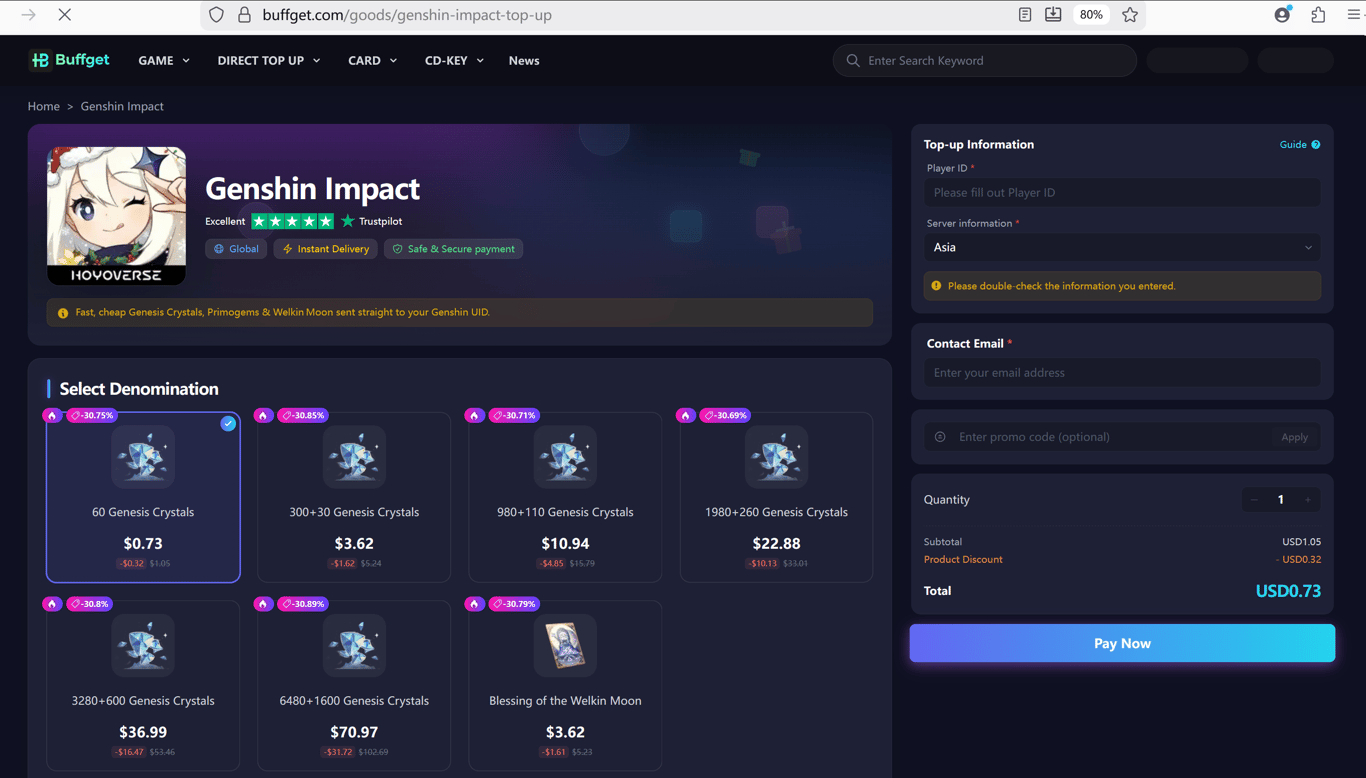Click the -30.89% discount tag
This screenshot has height=778, width=1366.
(x=303, y=604)
